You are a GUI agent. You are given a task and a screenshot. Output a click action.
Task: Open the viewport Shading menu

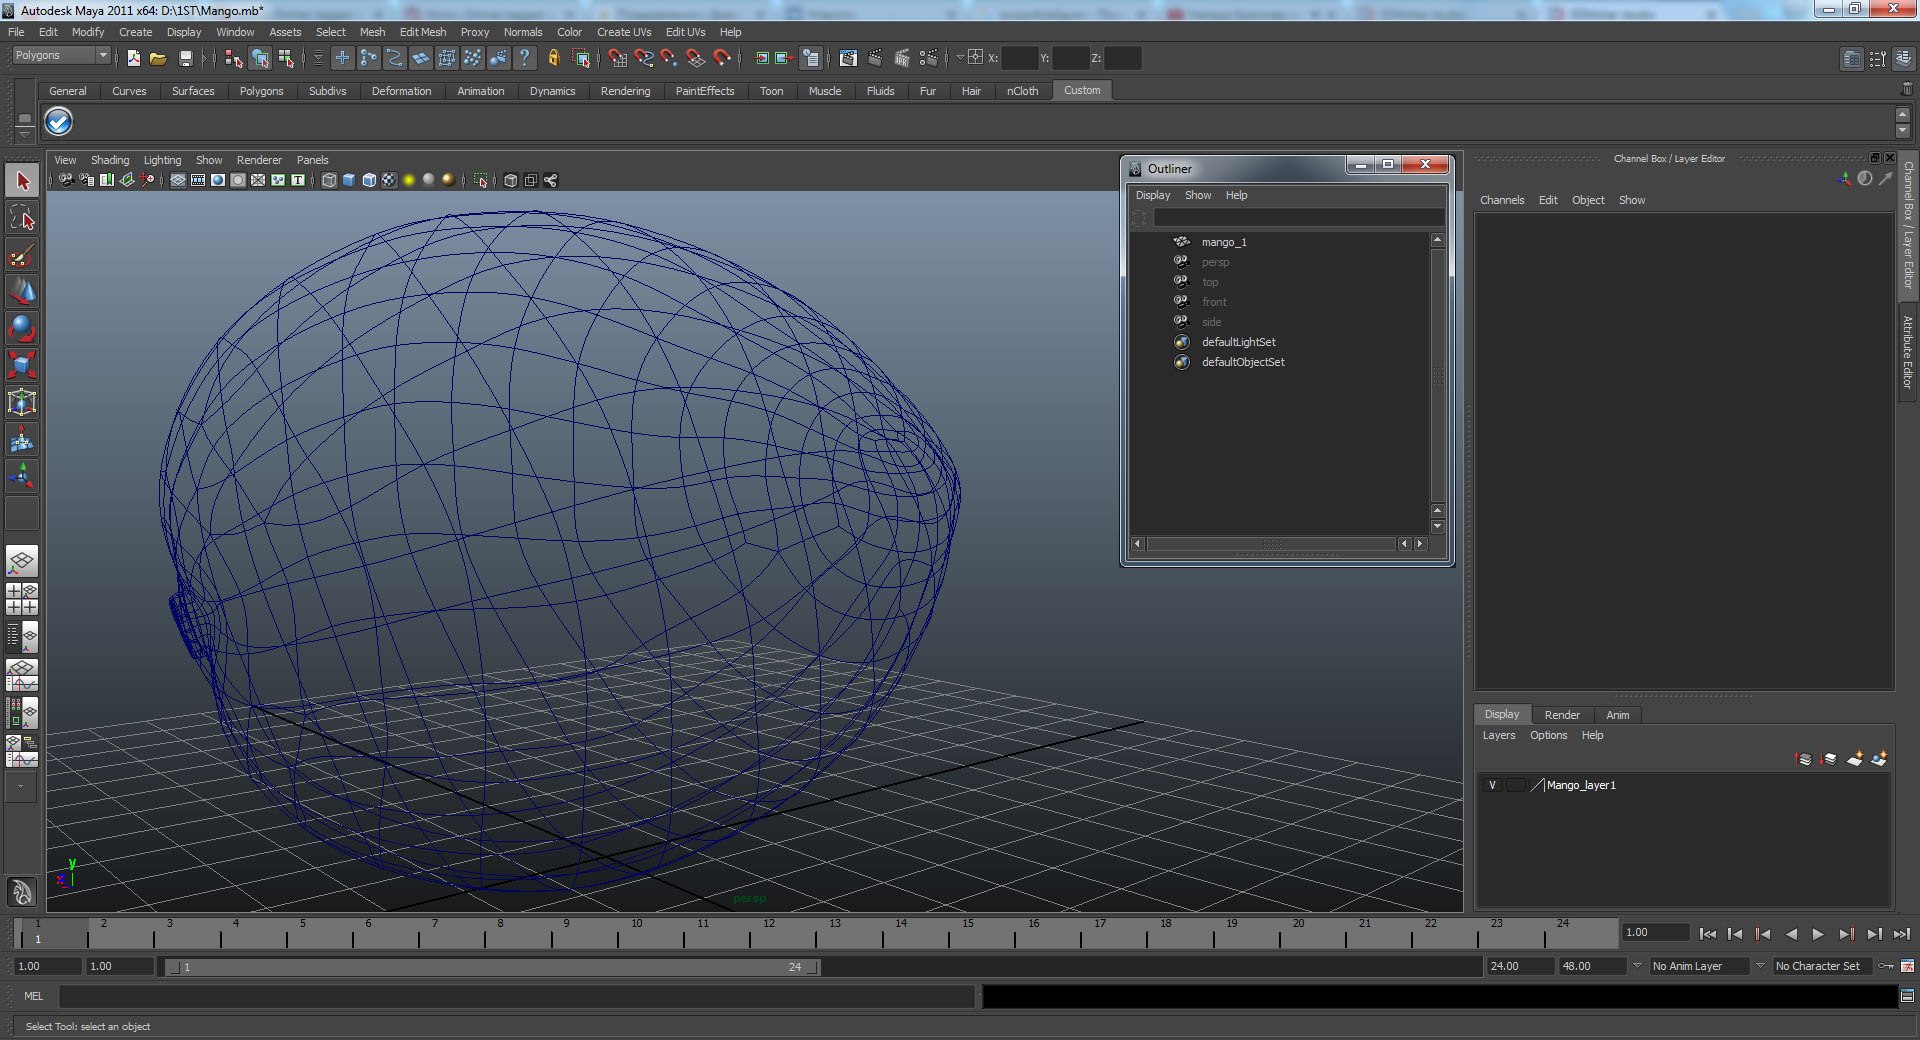click(110, 160)
